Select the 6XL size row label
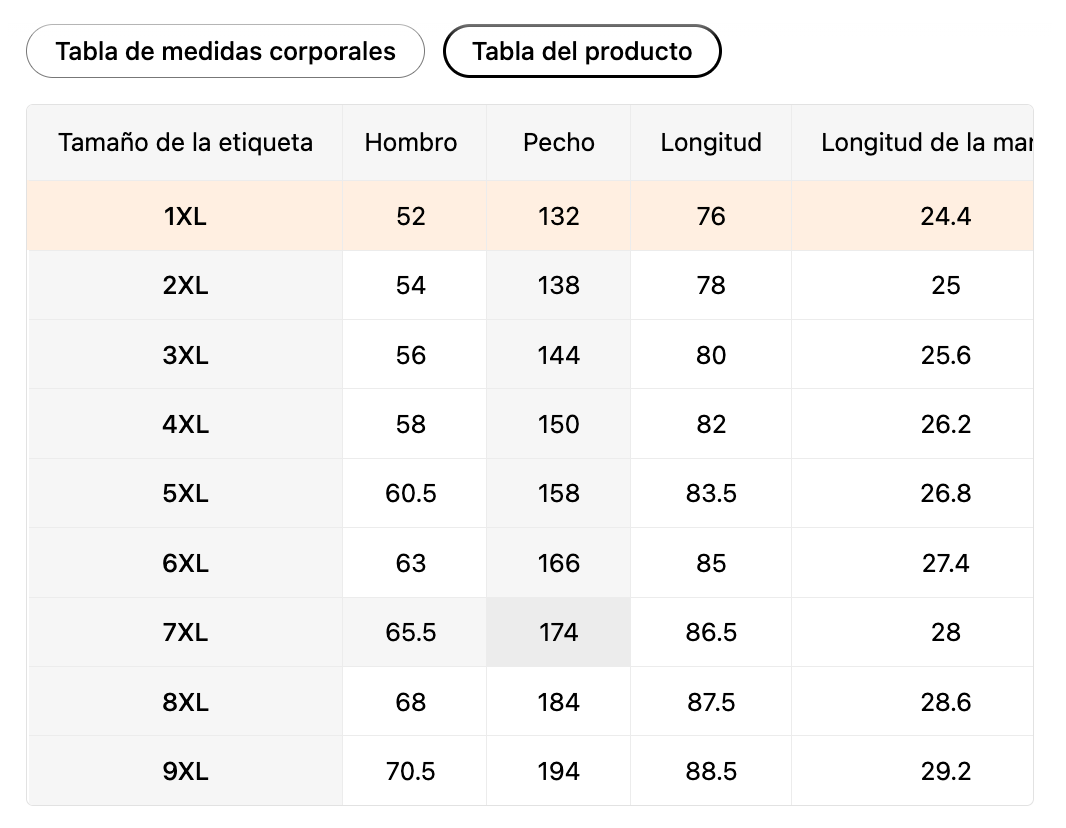Viewport: 1066px width, 828px height. click(185, 563)
